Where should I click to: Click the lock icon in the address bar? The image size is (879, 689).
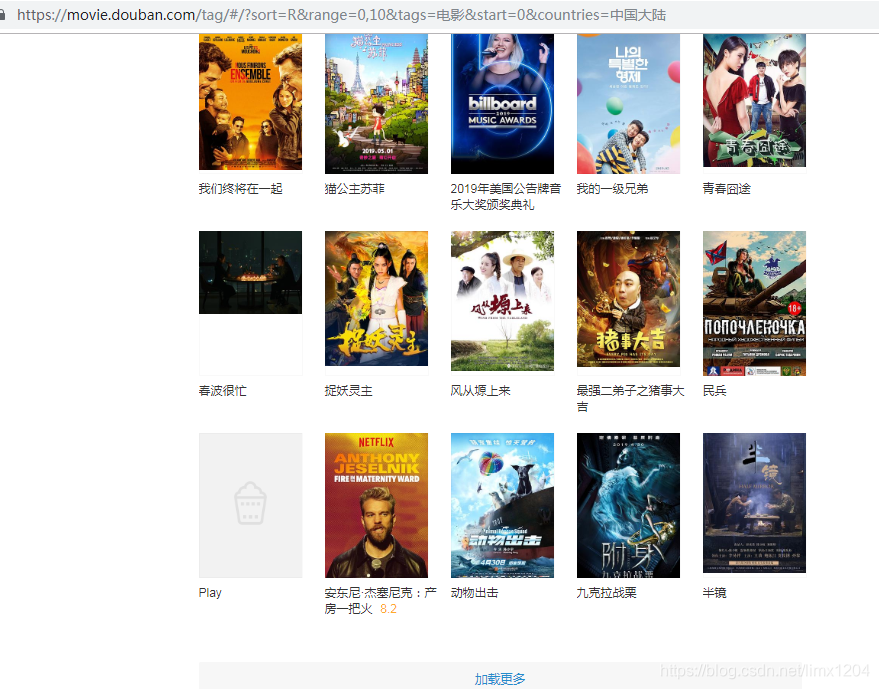pos(2,15)
